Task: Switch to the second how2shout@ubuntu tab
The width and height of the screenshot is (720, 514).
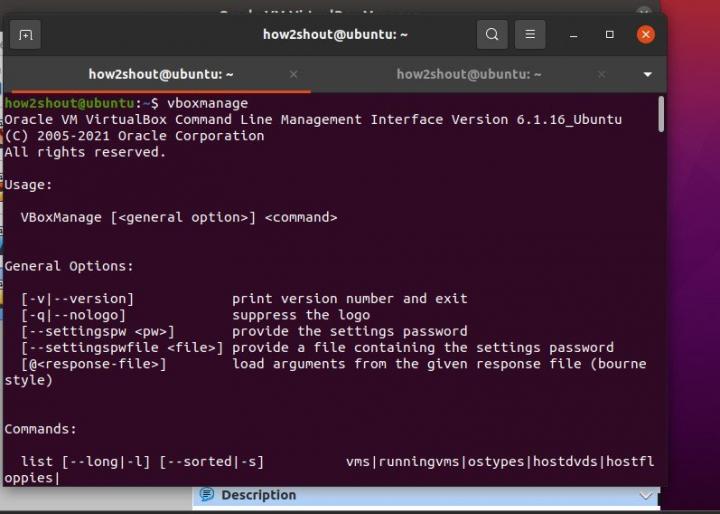Action: 468,75
